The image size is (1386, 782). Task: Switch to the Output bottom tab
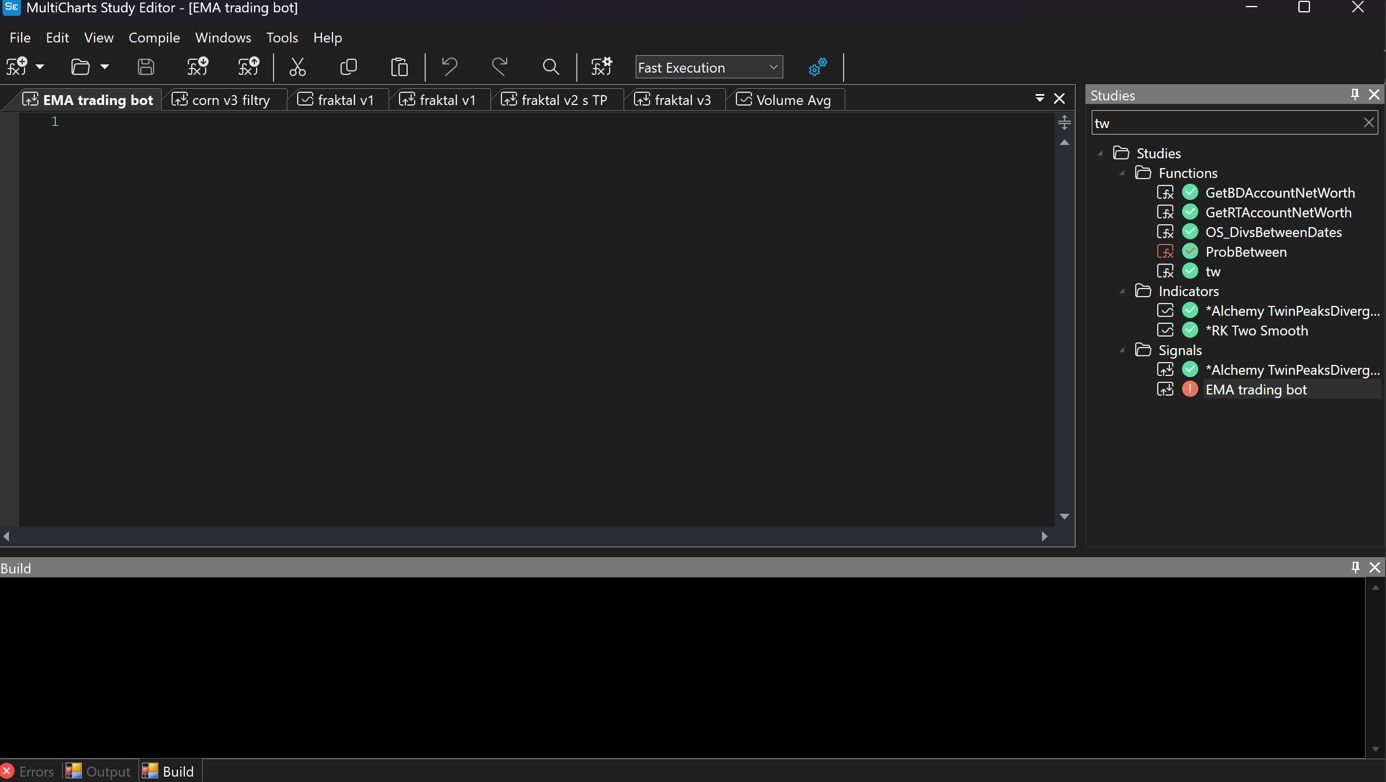pos(98,771)
